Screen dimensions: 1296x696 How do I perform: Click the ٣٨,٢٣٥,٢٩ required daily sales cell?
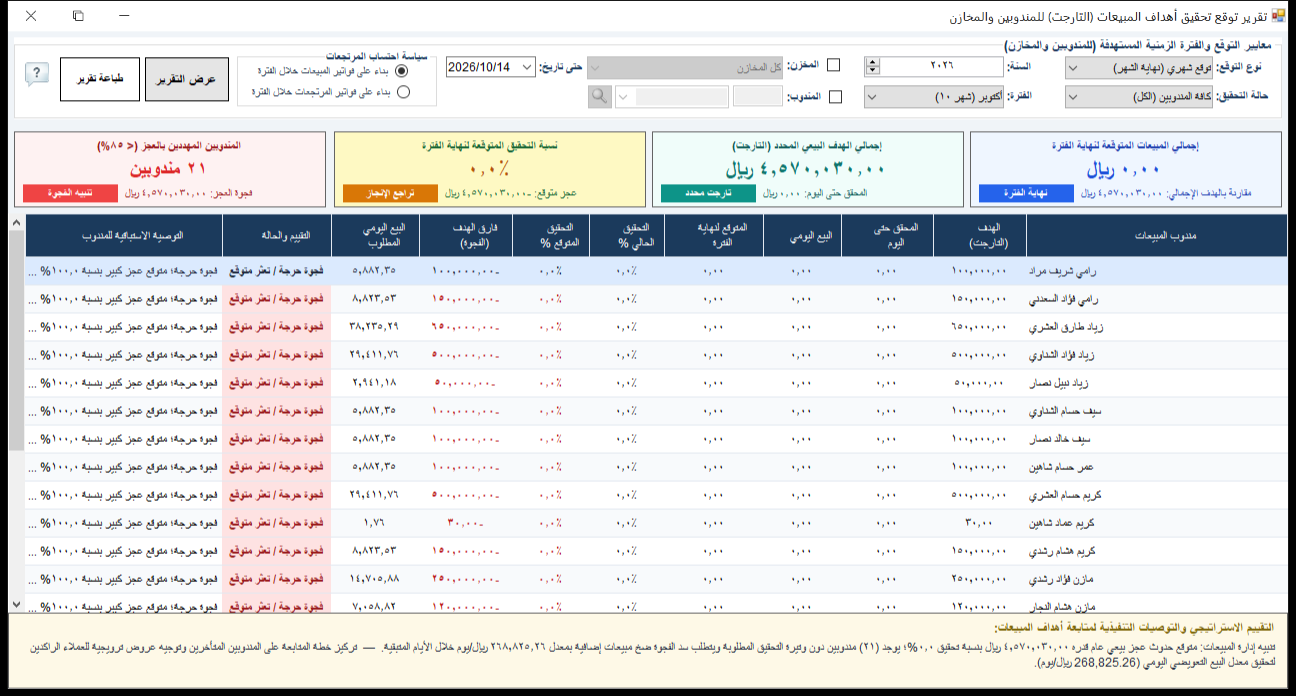(376, 327)
